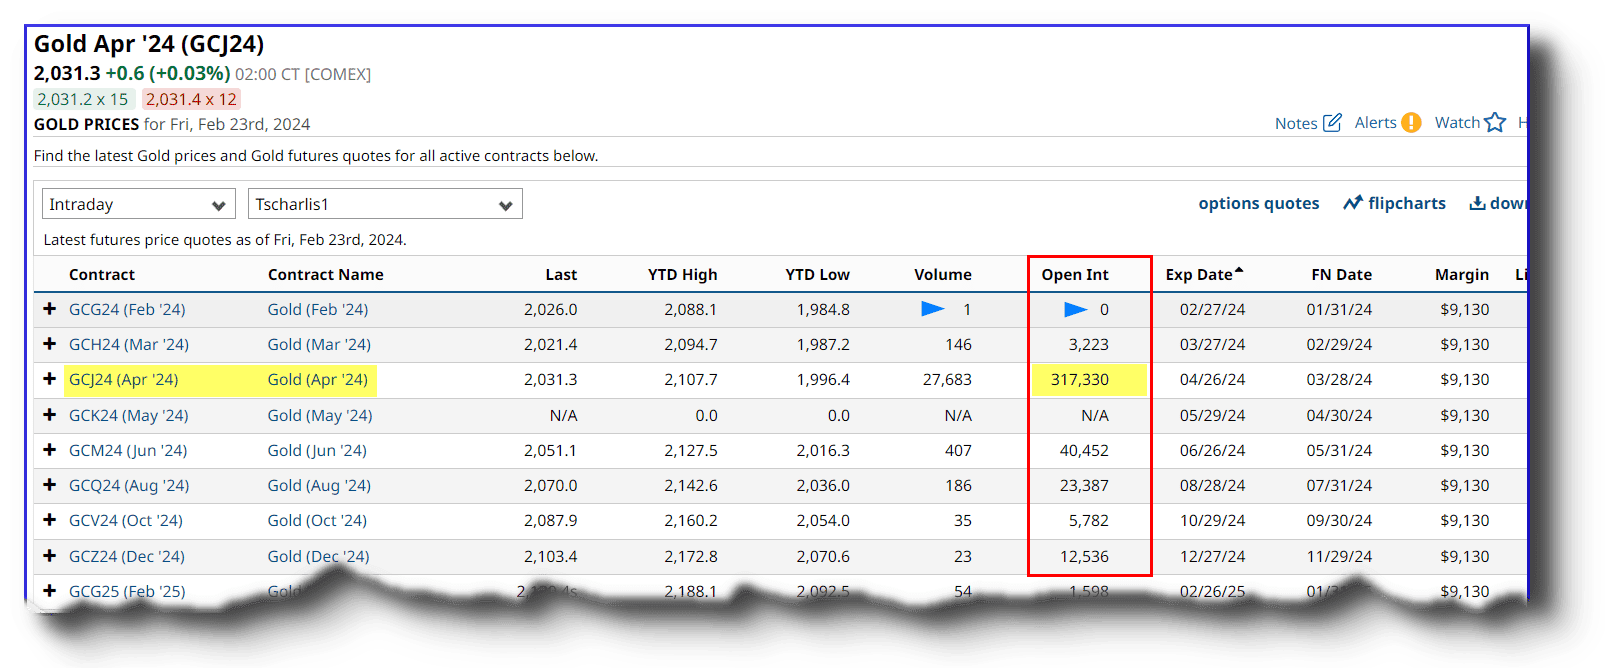Sort table by Volume column header

[942, 275]
